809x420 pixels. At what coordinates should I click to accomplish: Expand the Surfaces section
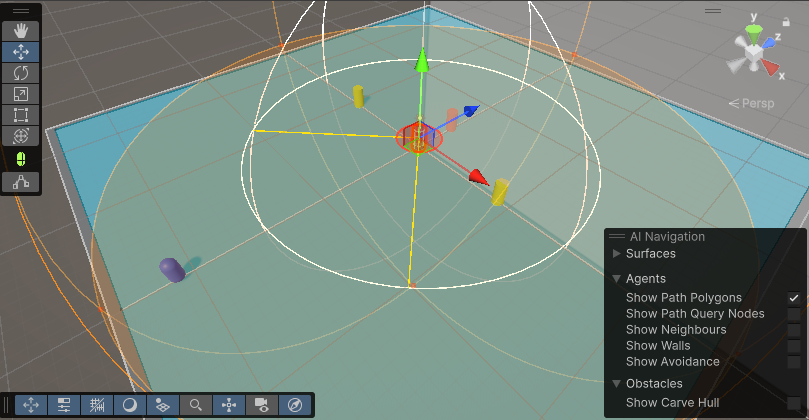(x=617, y=253)
